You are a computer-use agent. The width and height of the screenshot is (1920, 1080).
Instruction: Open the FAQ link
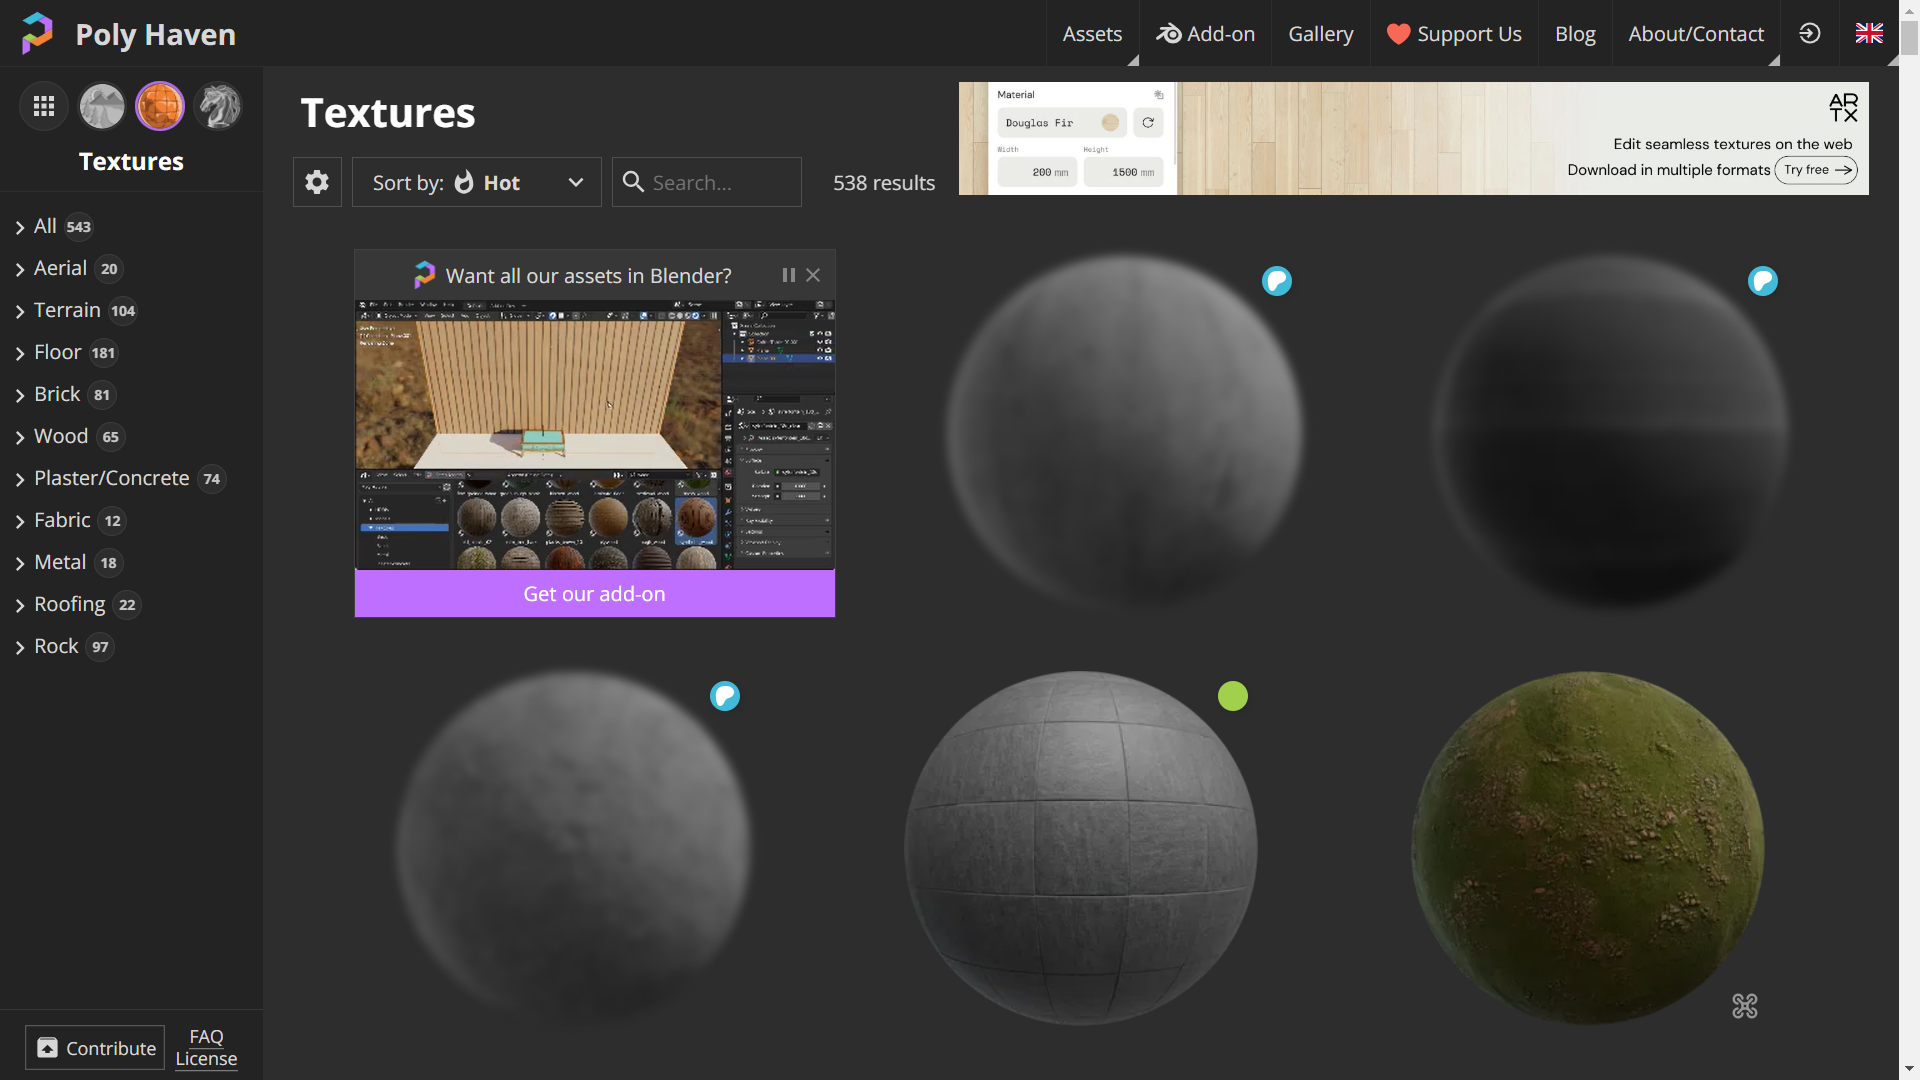(206, 1036)
